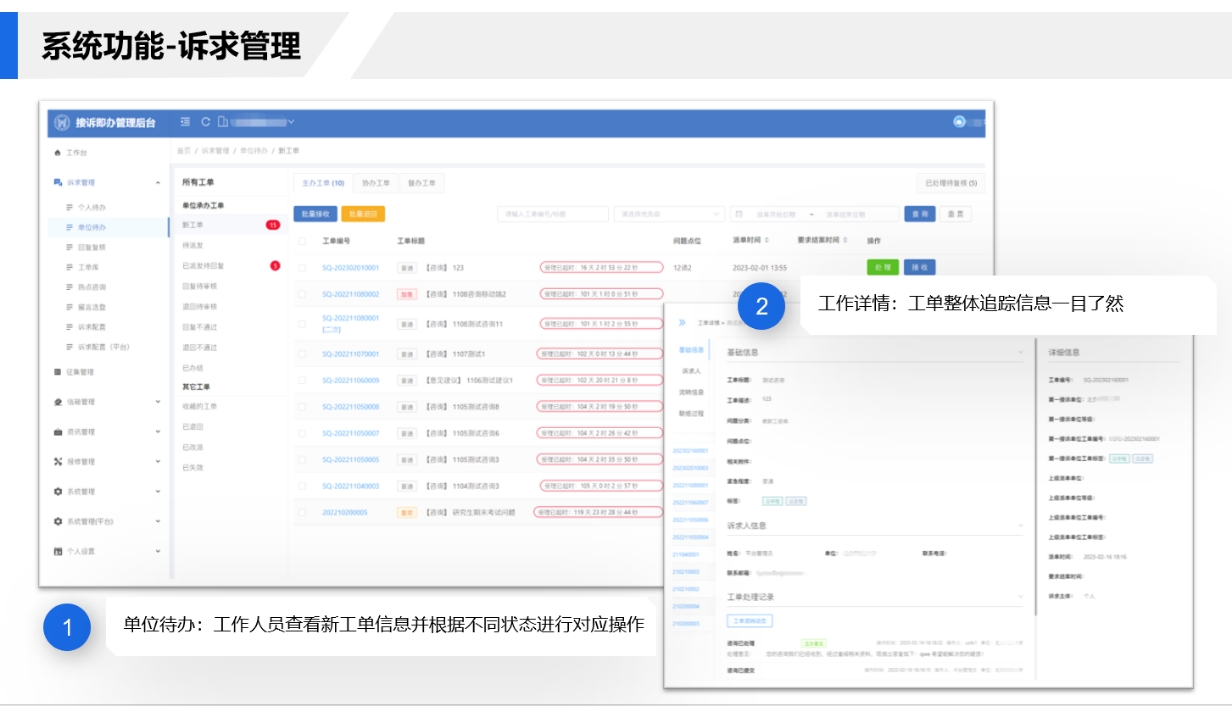Image resolution: width=1232 pixels, height=718 pixels.
Task: Click sort arrows on 要求结束时间 column
Action: point(847,241)
